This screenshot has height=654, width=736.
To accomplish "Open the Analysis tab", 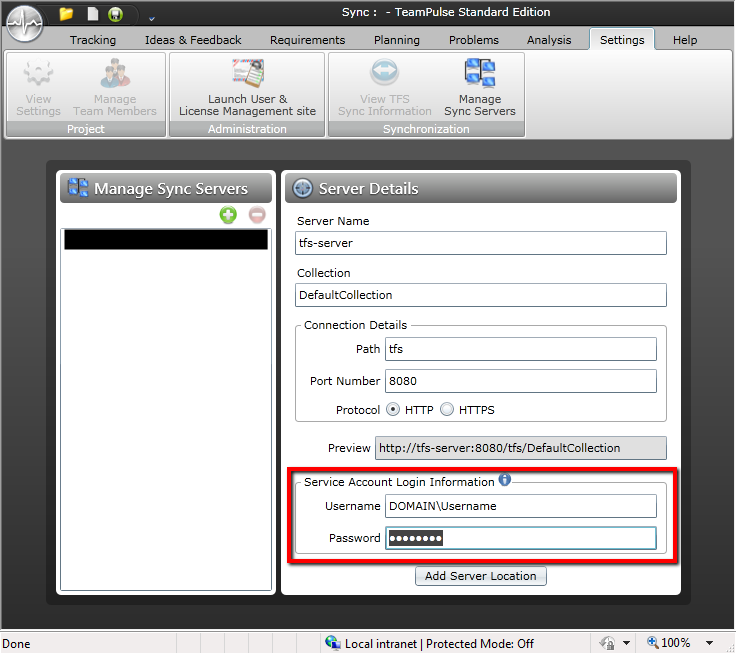I will (x=549, y=40).
